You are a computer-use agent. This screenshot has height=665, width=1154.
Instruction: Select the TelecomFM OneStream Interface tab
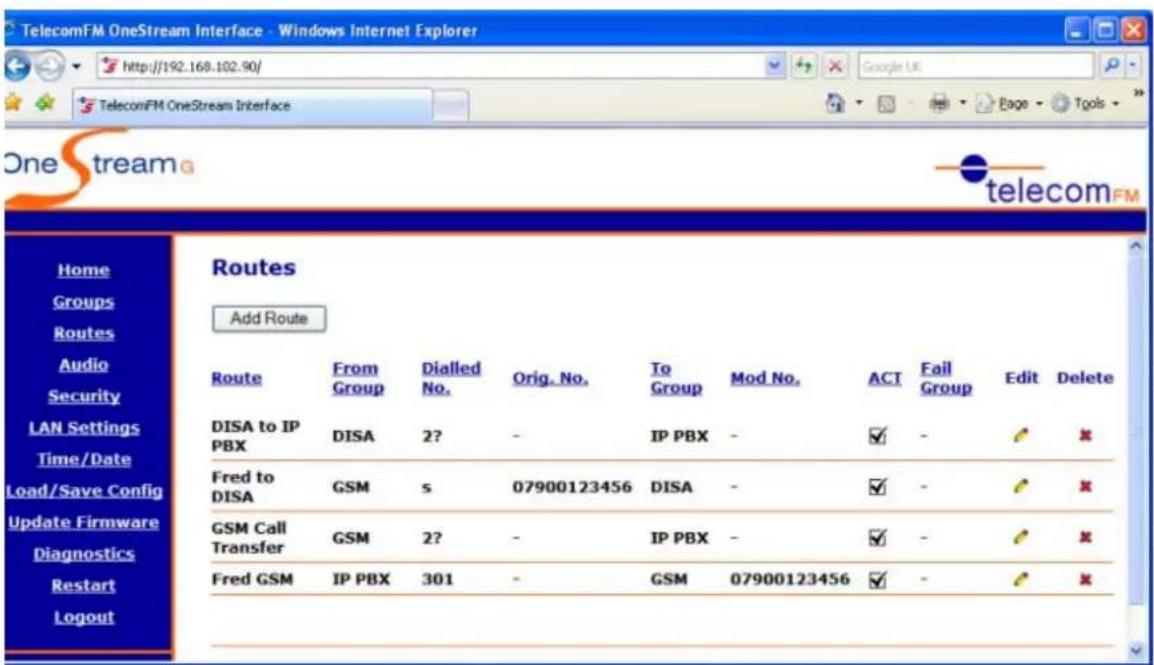tap(252, 105)
